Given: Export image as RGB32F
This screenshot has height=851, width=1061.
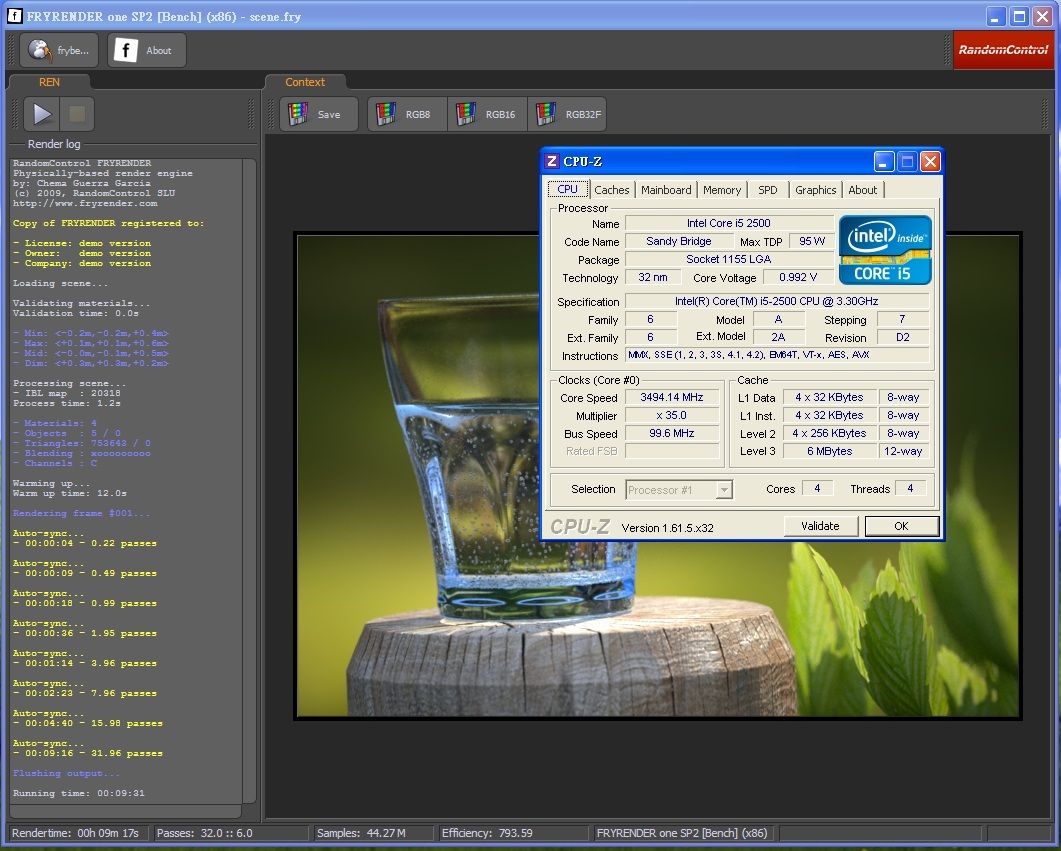Looking at the screenshot, I should [x=567, y=114].
